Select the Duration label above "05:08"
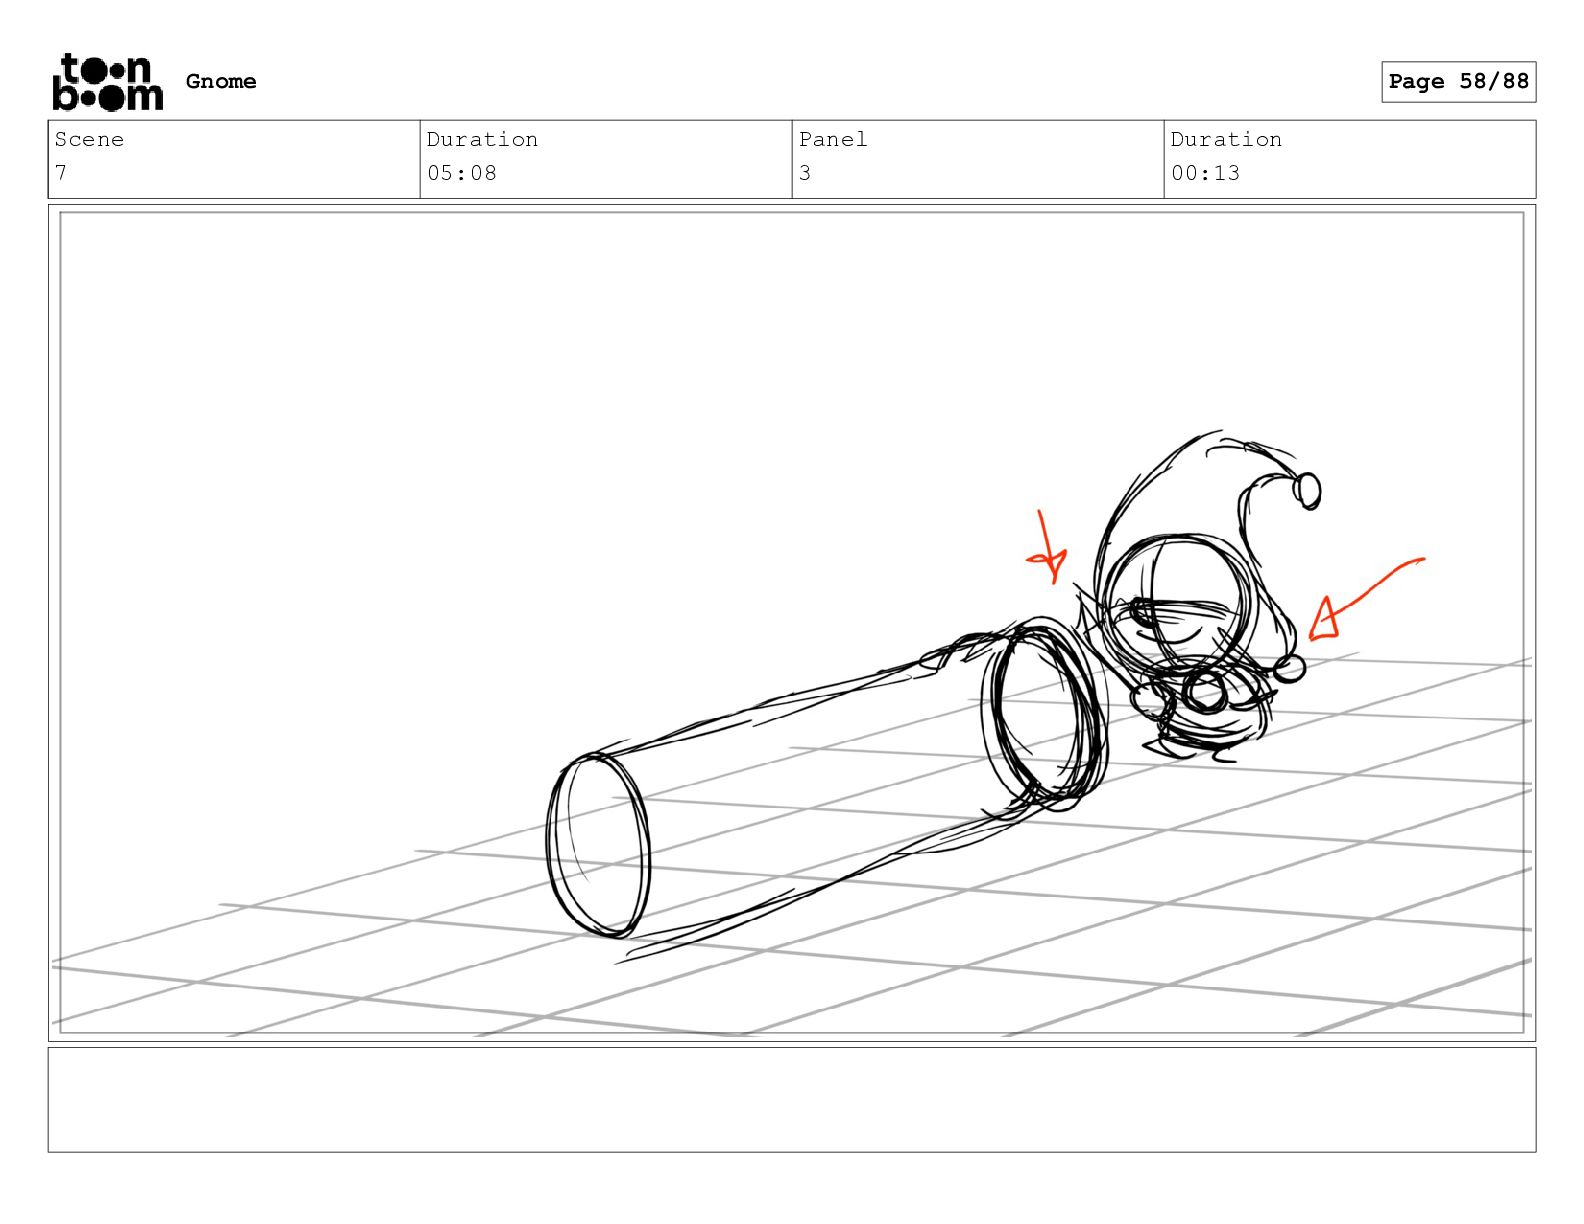Image resolution: width=1584 pixels, height=1224 pixels. (x=482, y=139)
